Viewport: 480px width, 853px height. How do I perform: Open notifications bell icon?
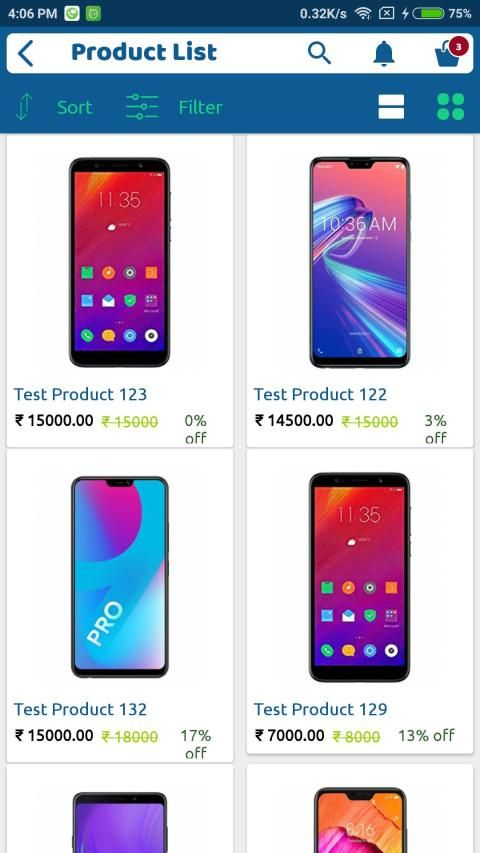[x=384, y=53]
